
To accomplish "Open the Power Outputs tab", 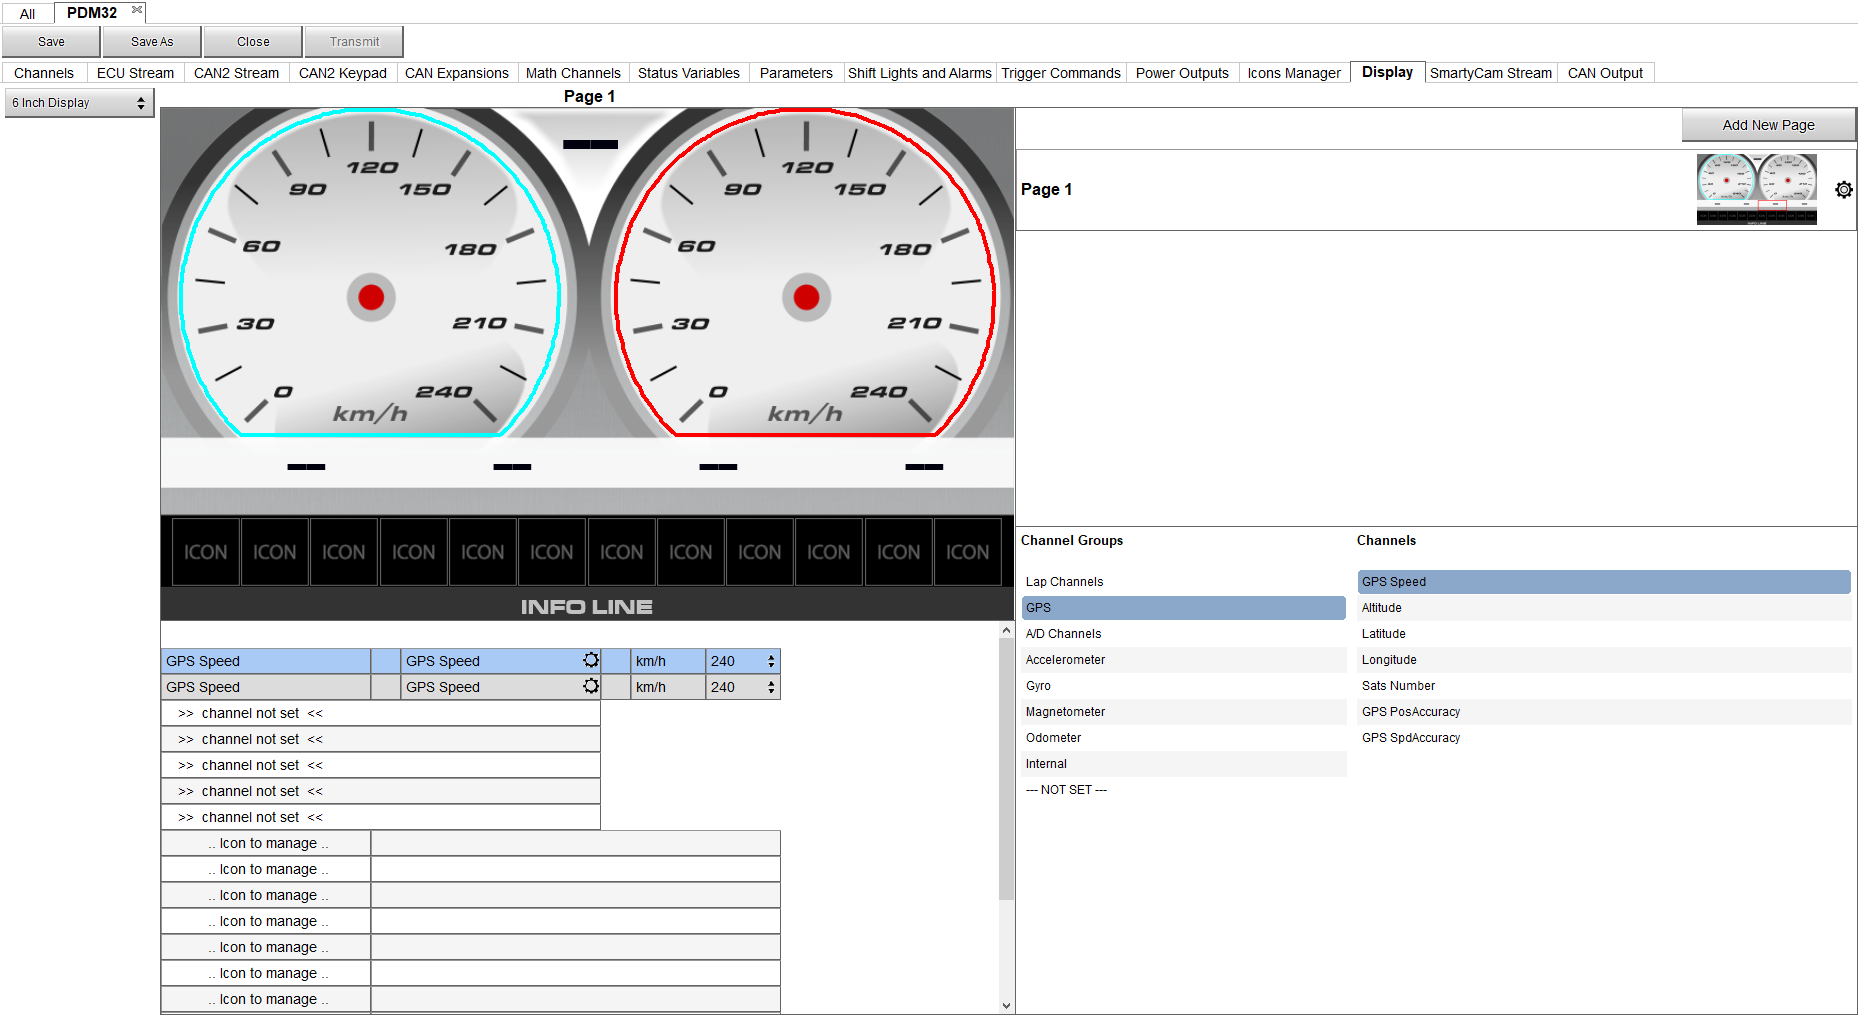I will [1181, 73].
